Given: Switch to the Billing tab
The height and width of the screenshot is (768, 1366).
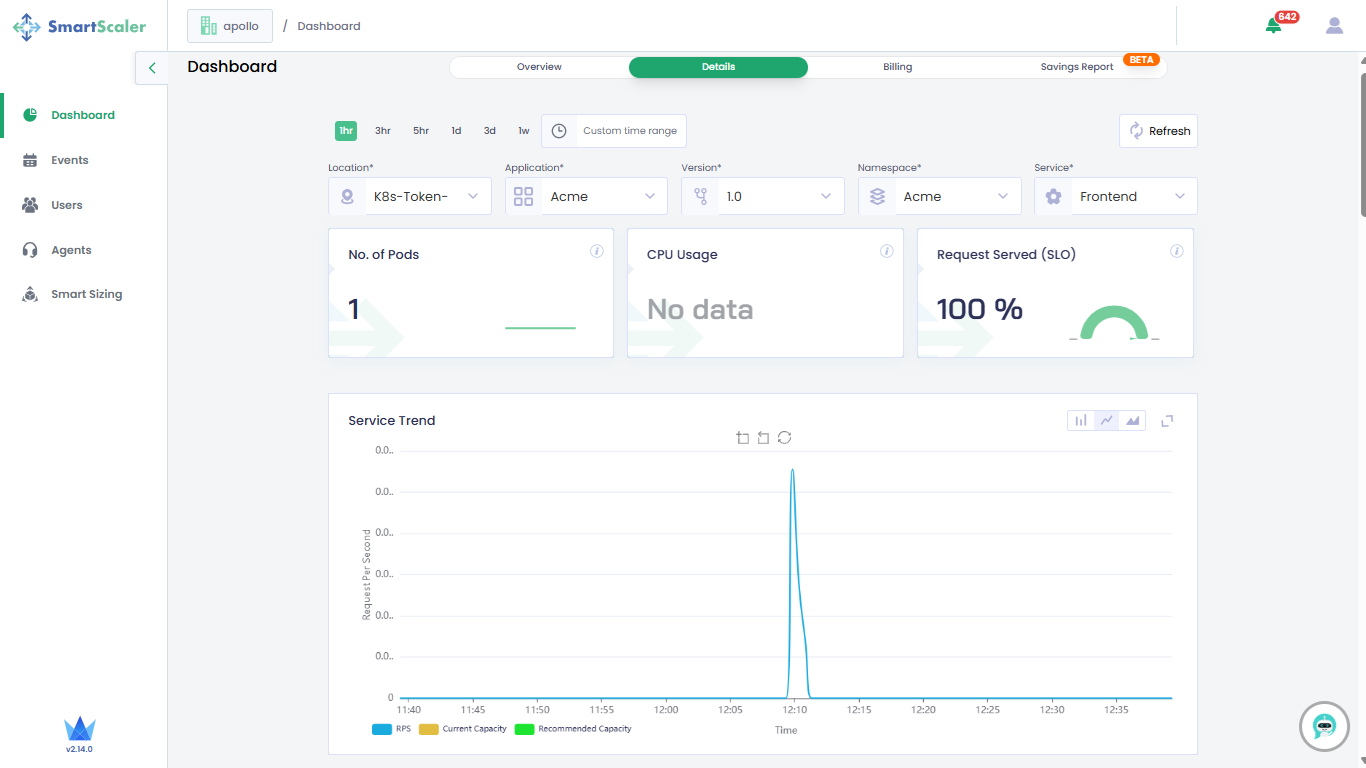Looking at the screenshot, I should pos(897,67).
